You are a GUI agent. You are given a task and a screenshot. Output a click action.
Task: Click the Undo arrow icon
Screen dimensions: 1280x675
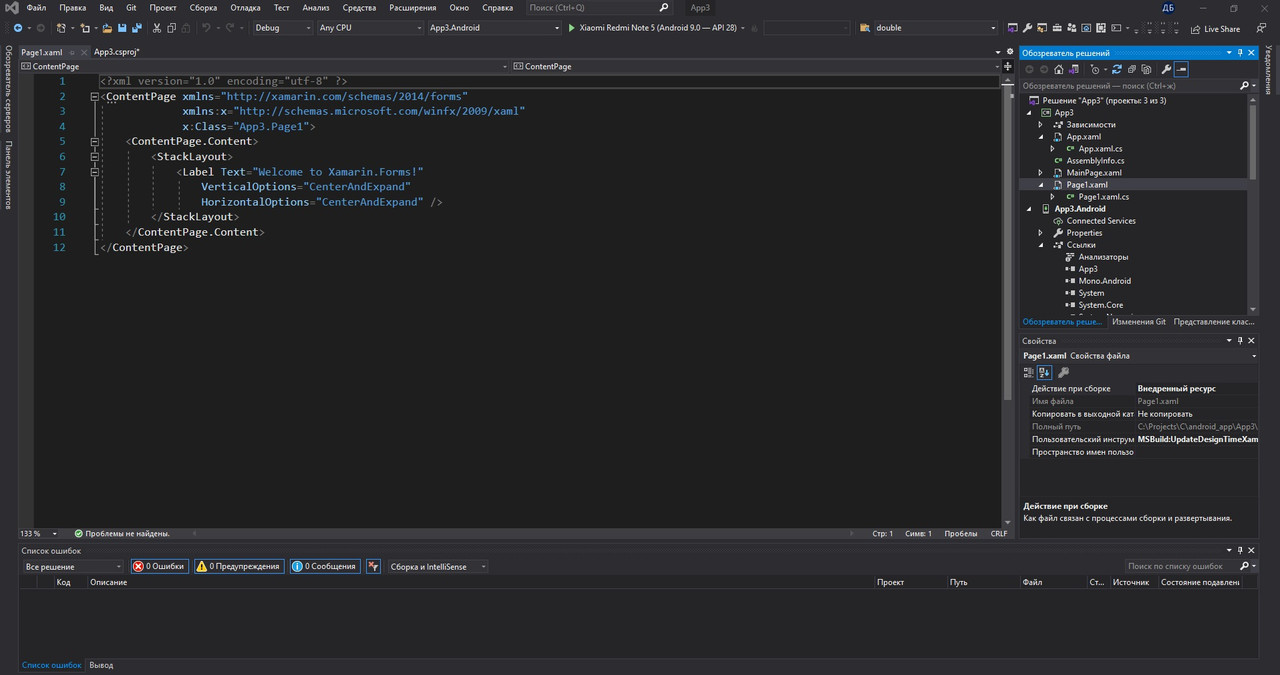[x=206, y=28]
